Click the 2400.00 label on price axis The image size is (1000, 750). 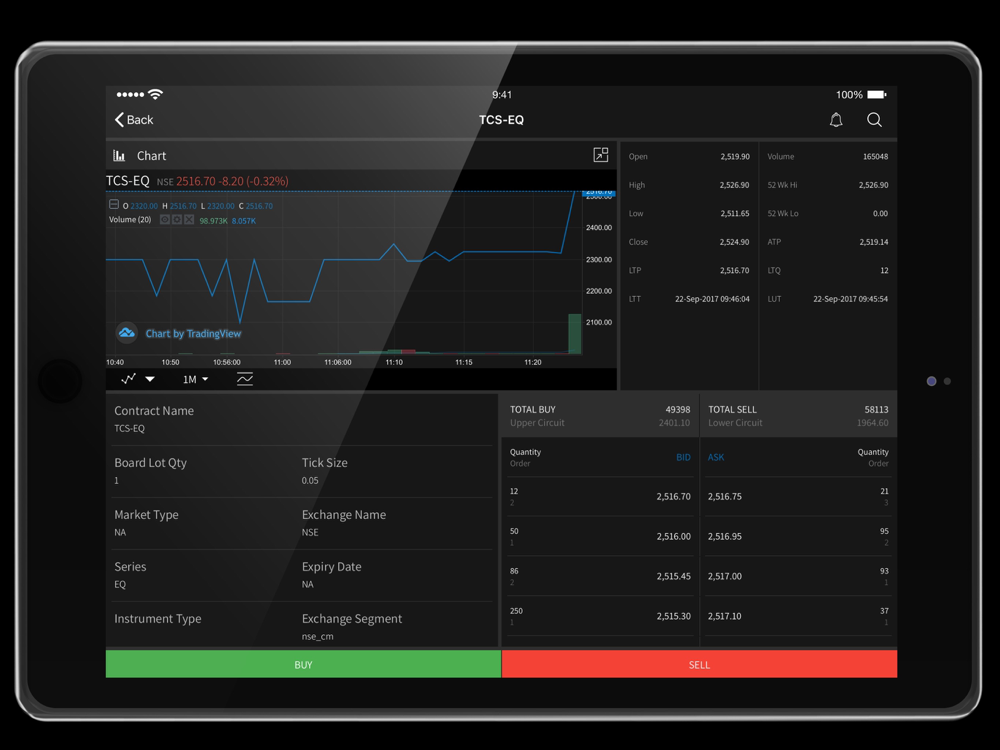[x=599, y=228]
